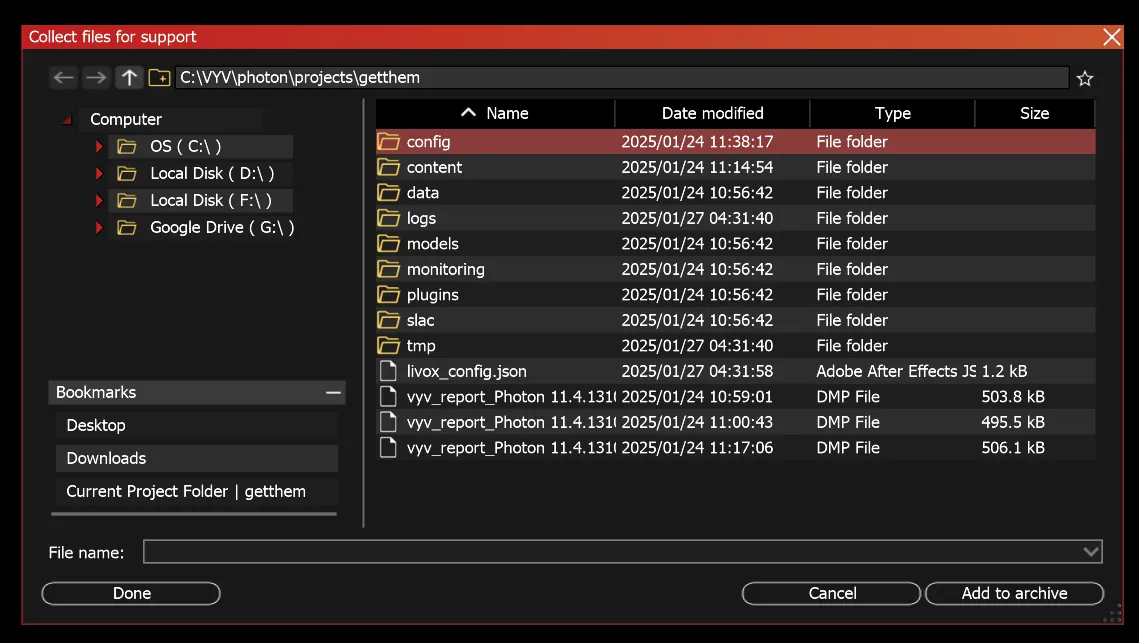Click the 506.1 kB size cell

[1013, 448]
